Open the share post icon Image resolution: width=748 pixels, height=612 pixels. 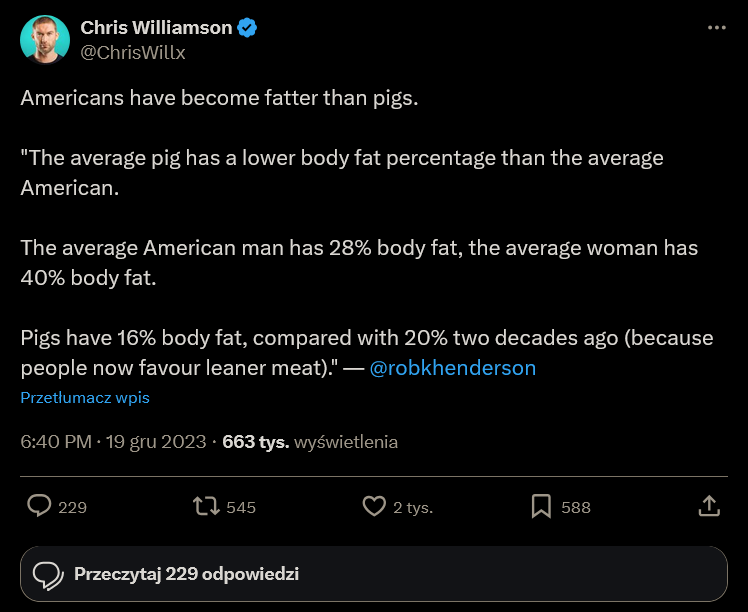(708, 506)
